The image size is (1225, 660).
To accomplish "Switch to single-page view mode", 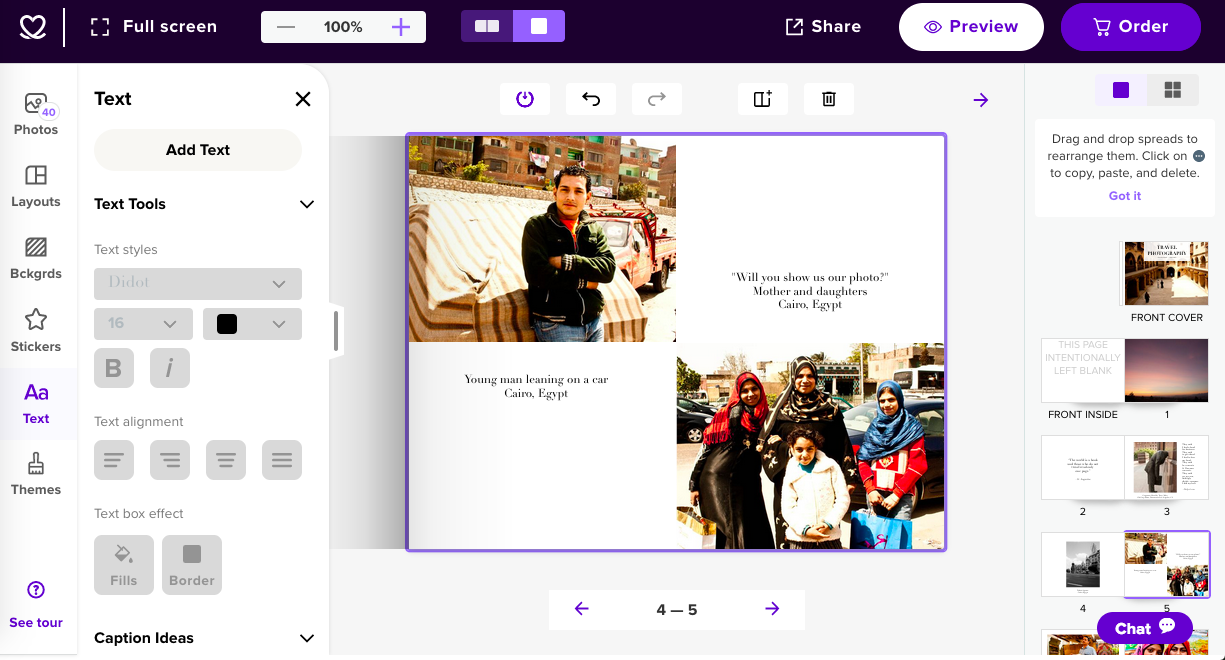I will pos(538,26).
